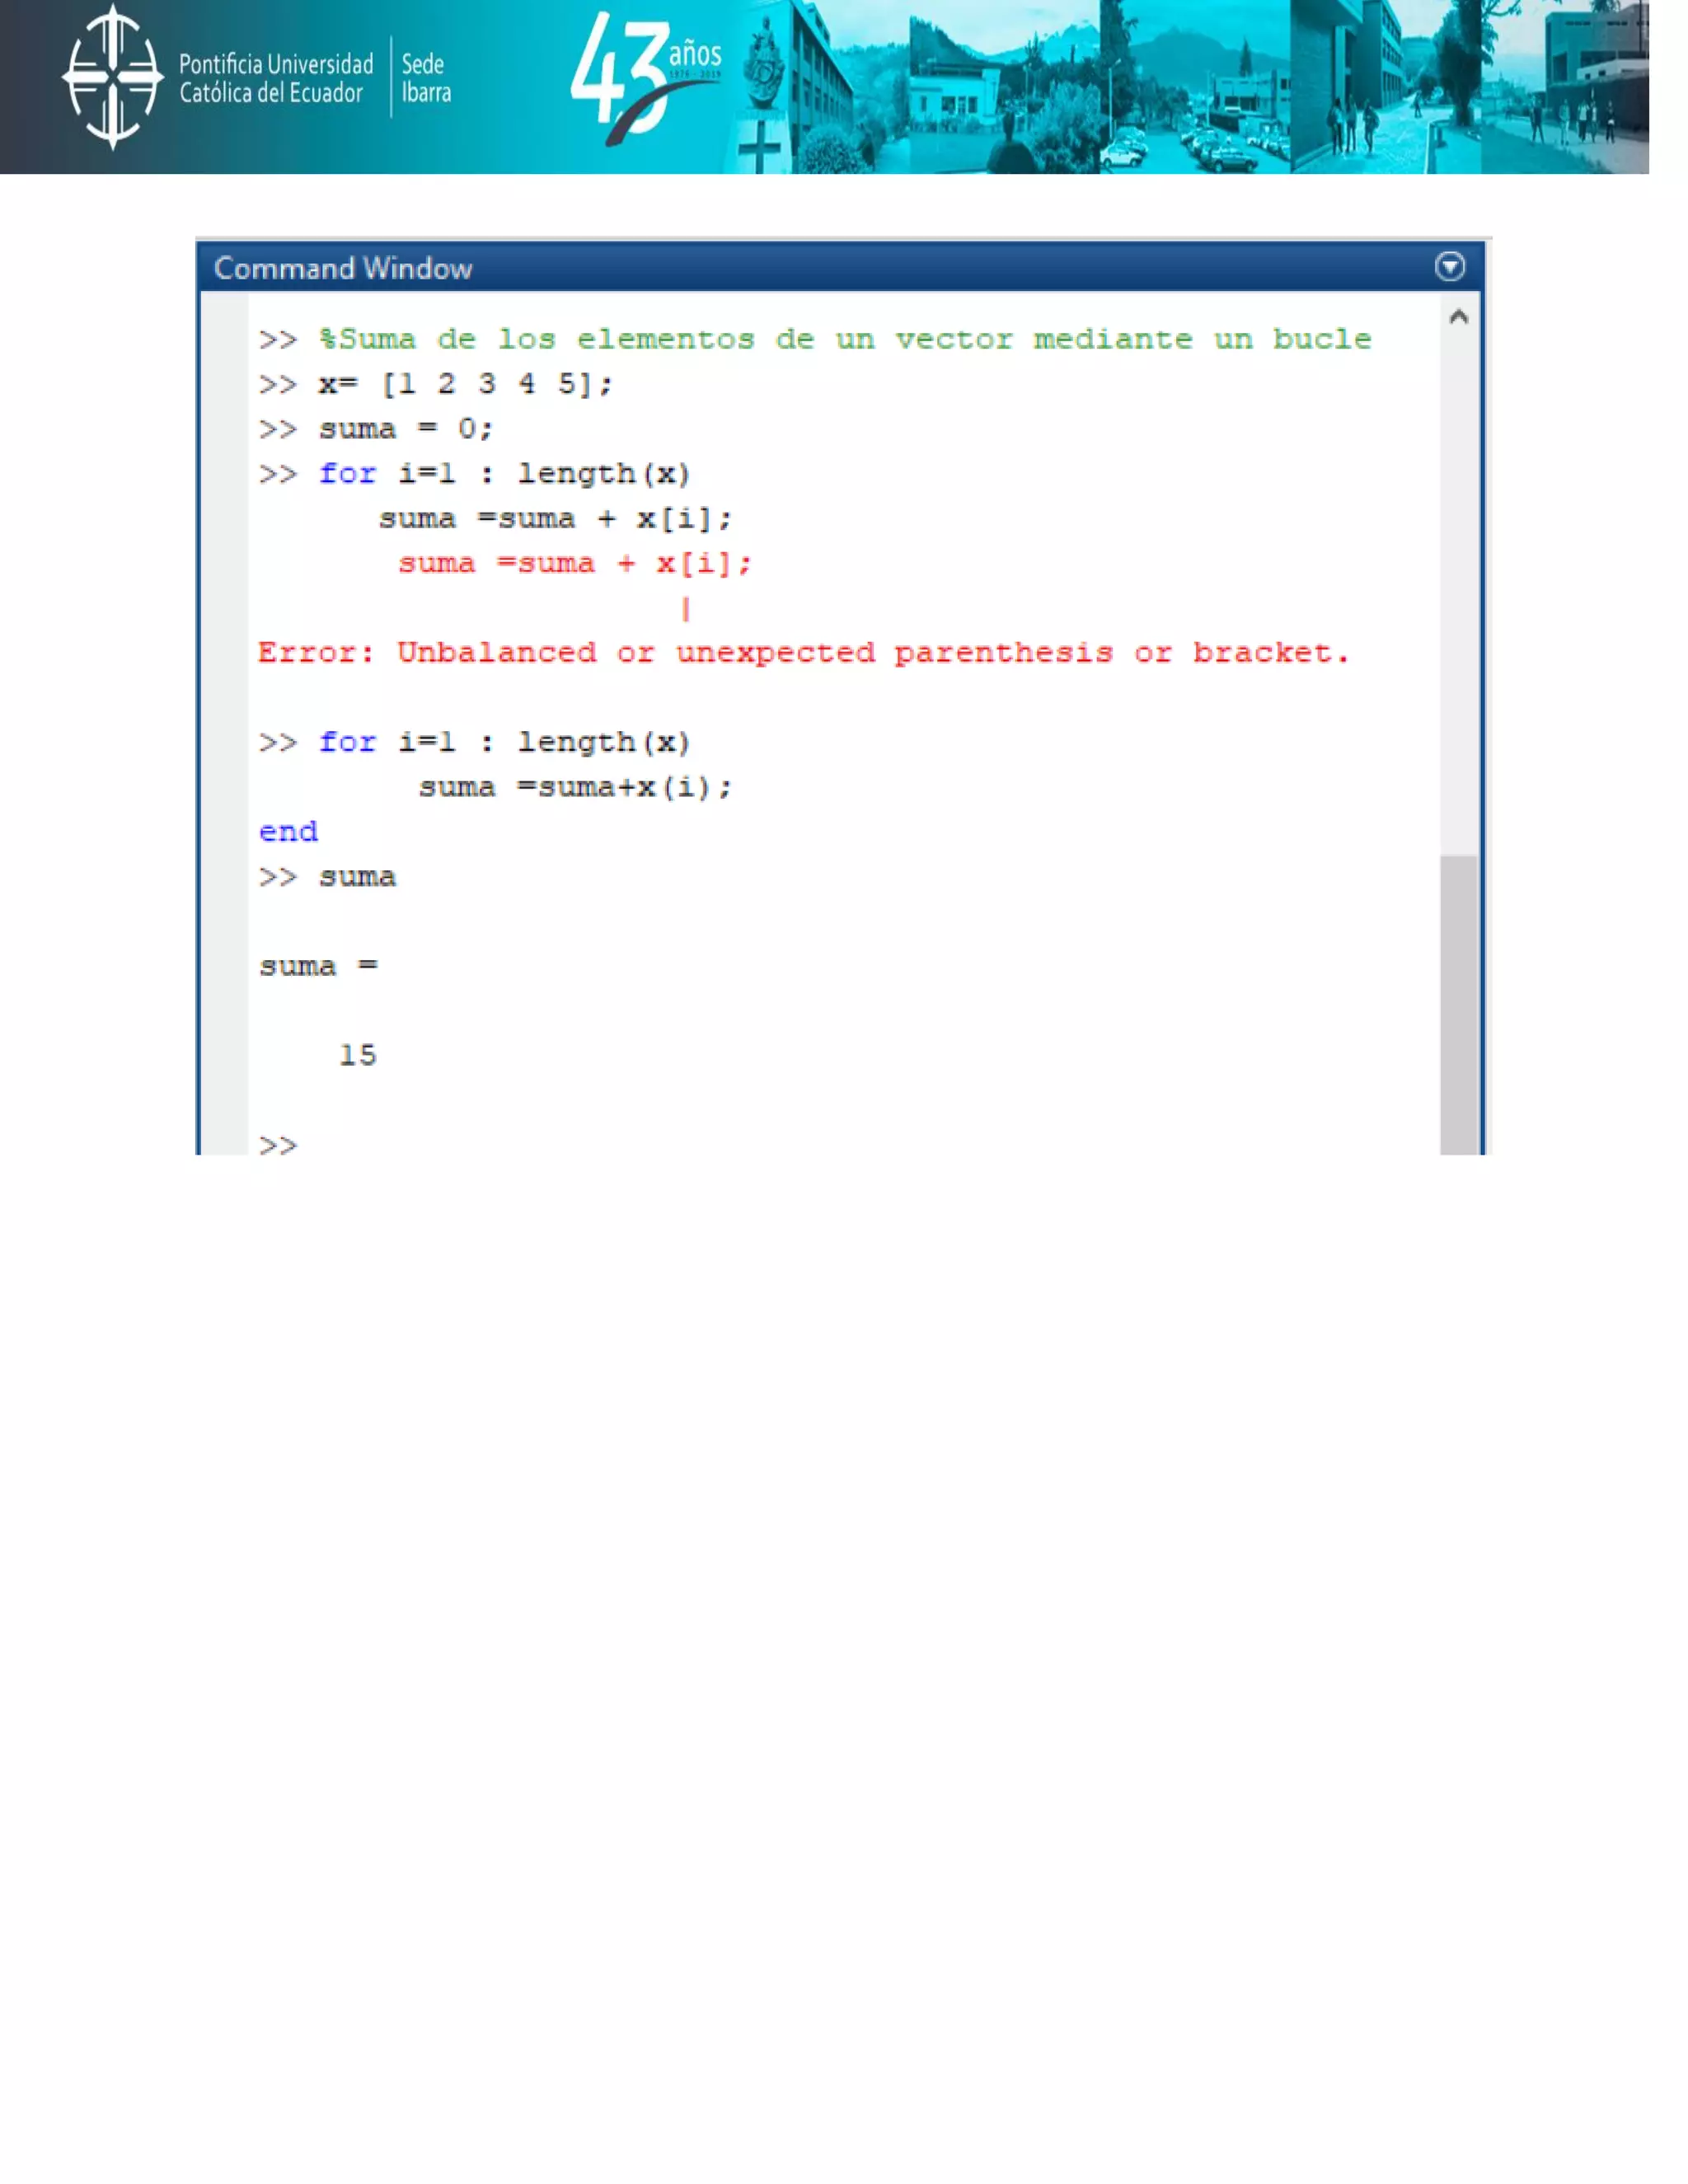This screenshot has height=2184, width=1688.
Task: Click the suma =suma+x(i) statement
Action: pyautogui.click(x=575, y=787)
